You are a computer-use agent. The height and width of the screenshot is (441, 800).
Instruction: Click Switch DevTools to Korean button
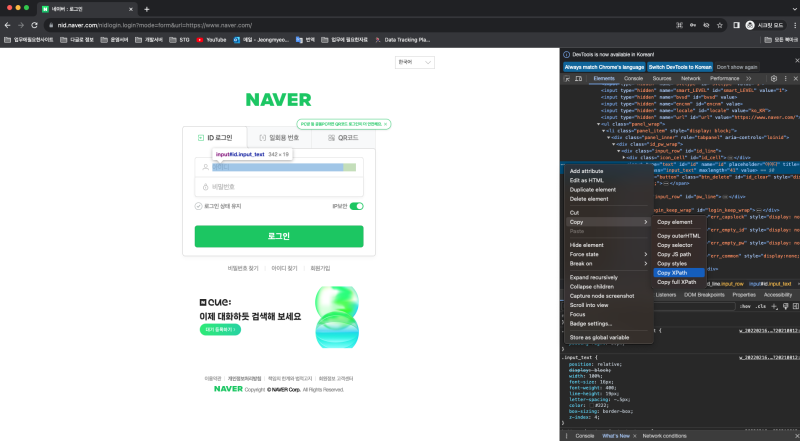pos(680,67)
